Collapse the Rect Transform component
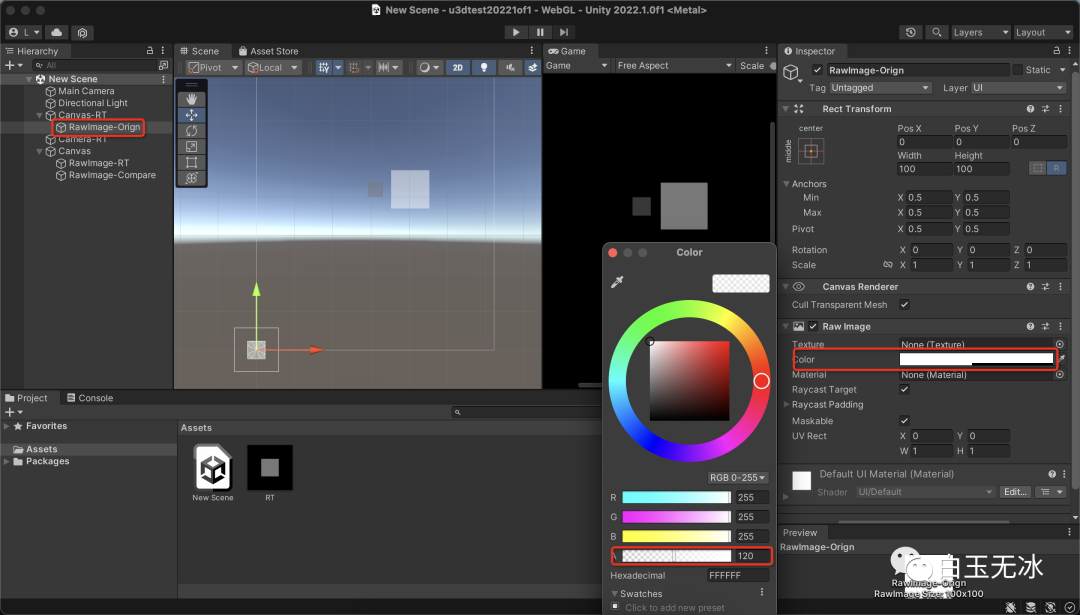Screen dimensions: 1080x615 coord(786,109)
